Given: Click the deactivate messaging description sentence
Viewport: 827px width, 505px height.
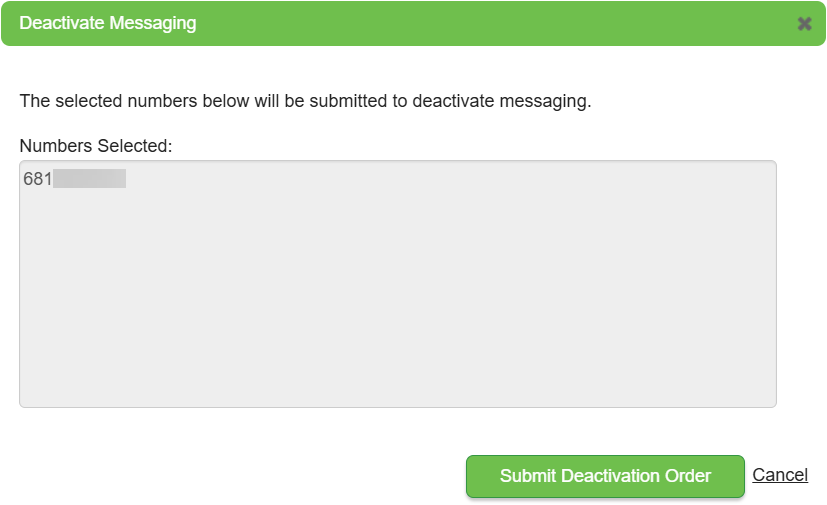Looking at the screenshot, I should 305,101.
